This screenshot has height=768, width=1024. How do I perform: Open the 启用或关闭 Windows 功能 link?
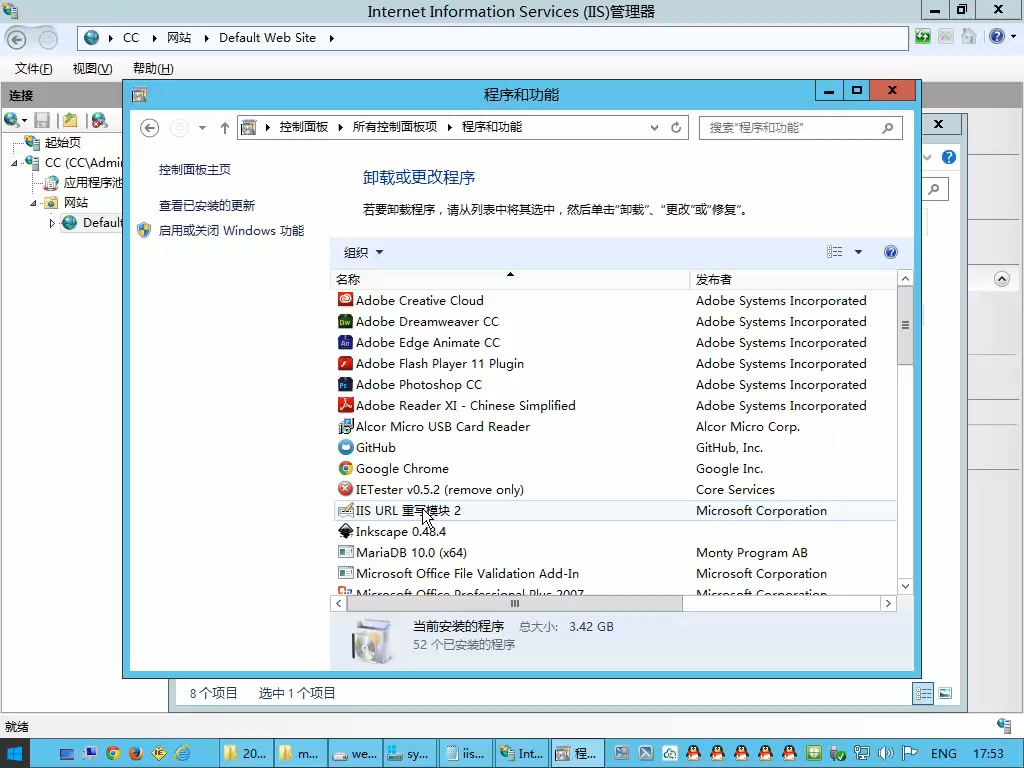(231, 231)
